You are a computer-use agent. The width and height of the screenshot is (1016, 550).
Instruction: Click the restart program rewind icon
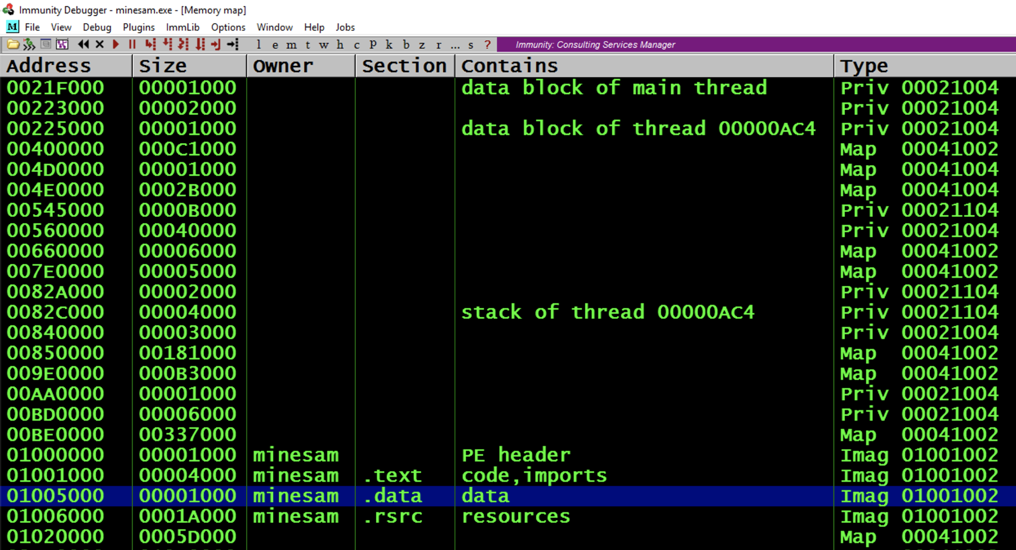point(84,44)
